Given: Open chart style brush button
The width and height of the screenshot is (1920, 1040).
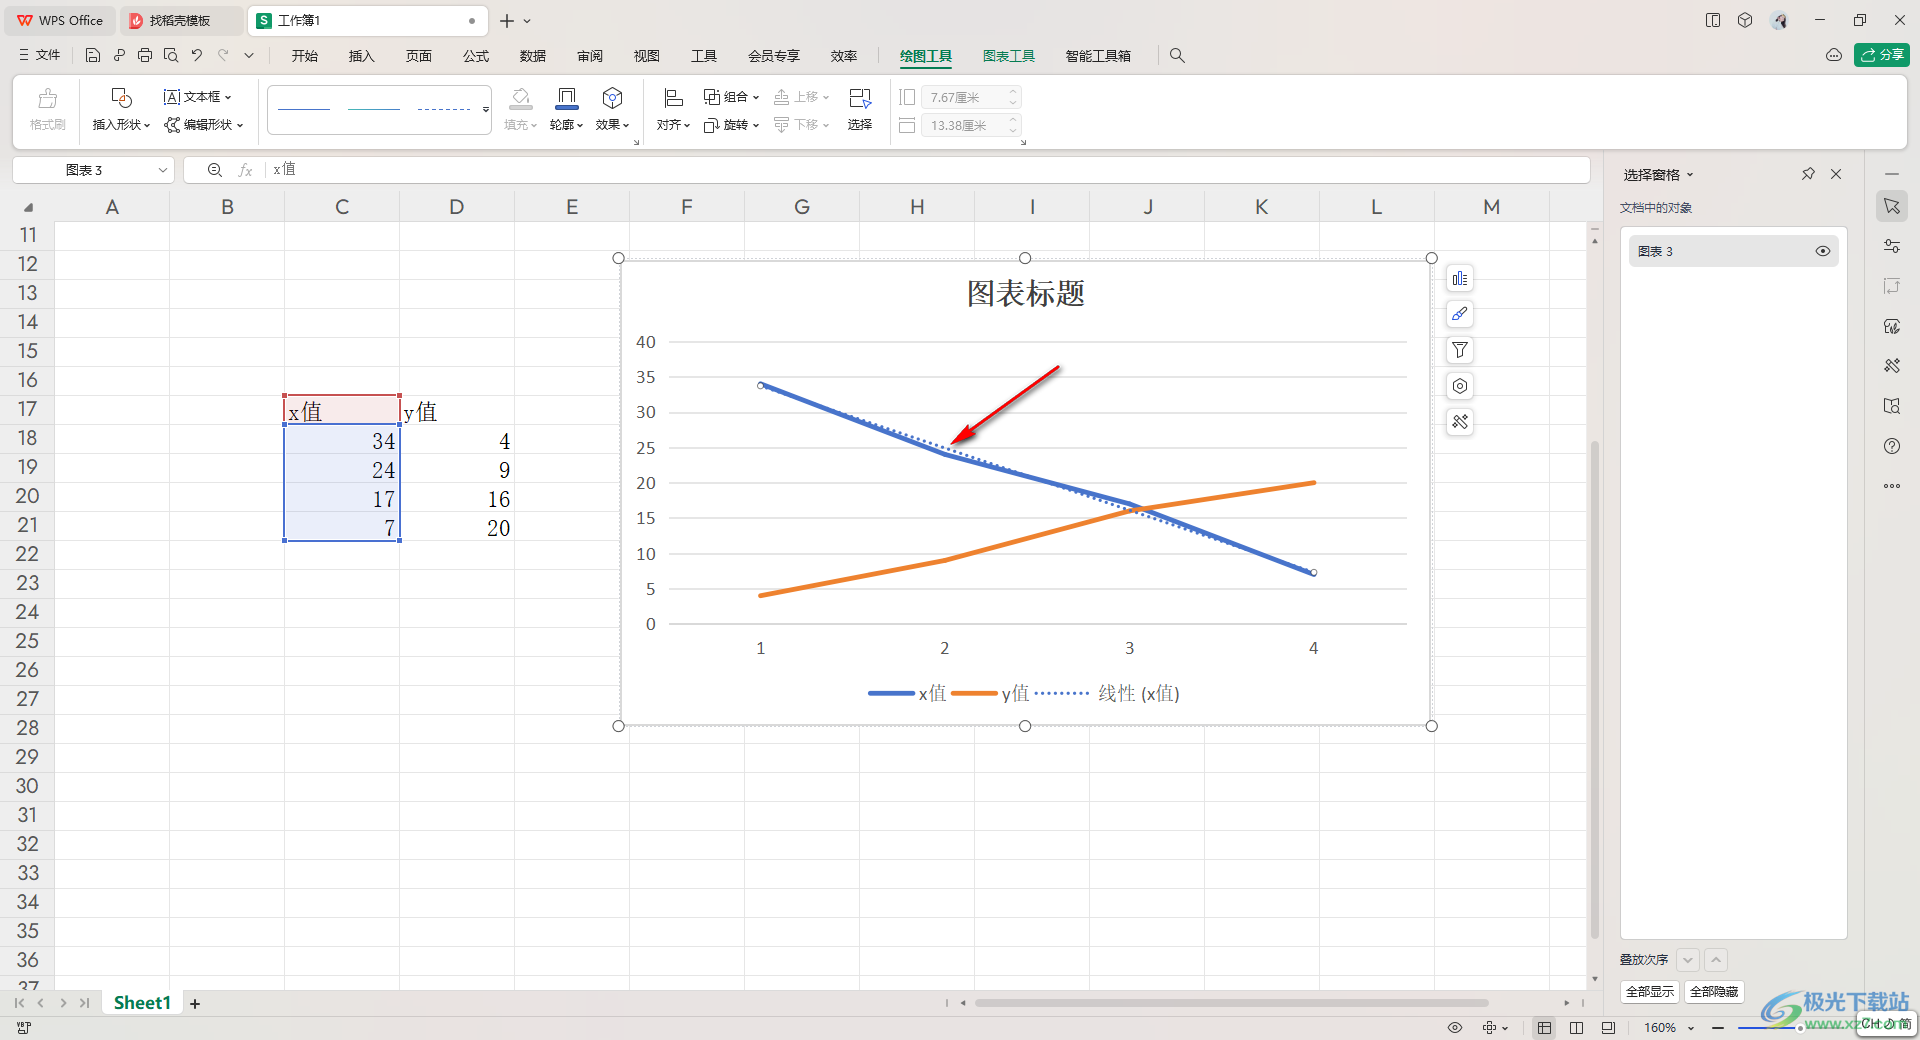Looking at the screenshot, I should click(x=1460, y=314).
